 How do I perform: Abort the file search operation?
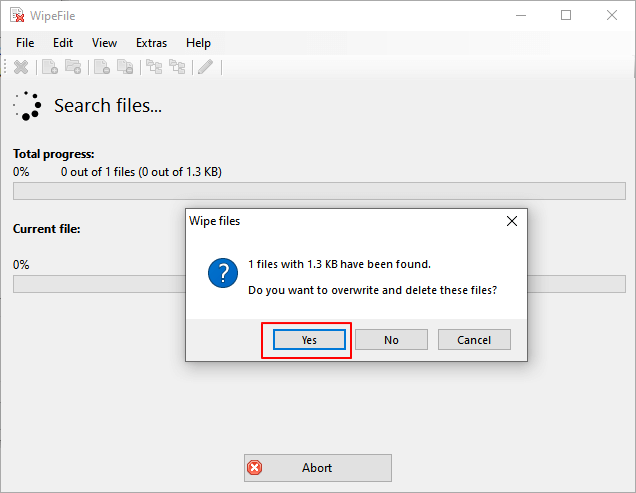click(317, 467)
